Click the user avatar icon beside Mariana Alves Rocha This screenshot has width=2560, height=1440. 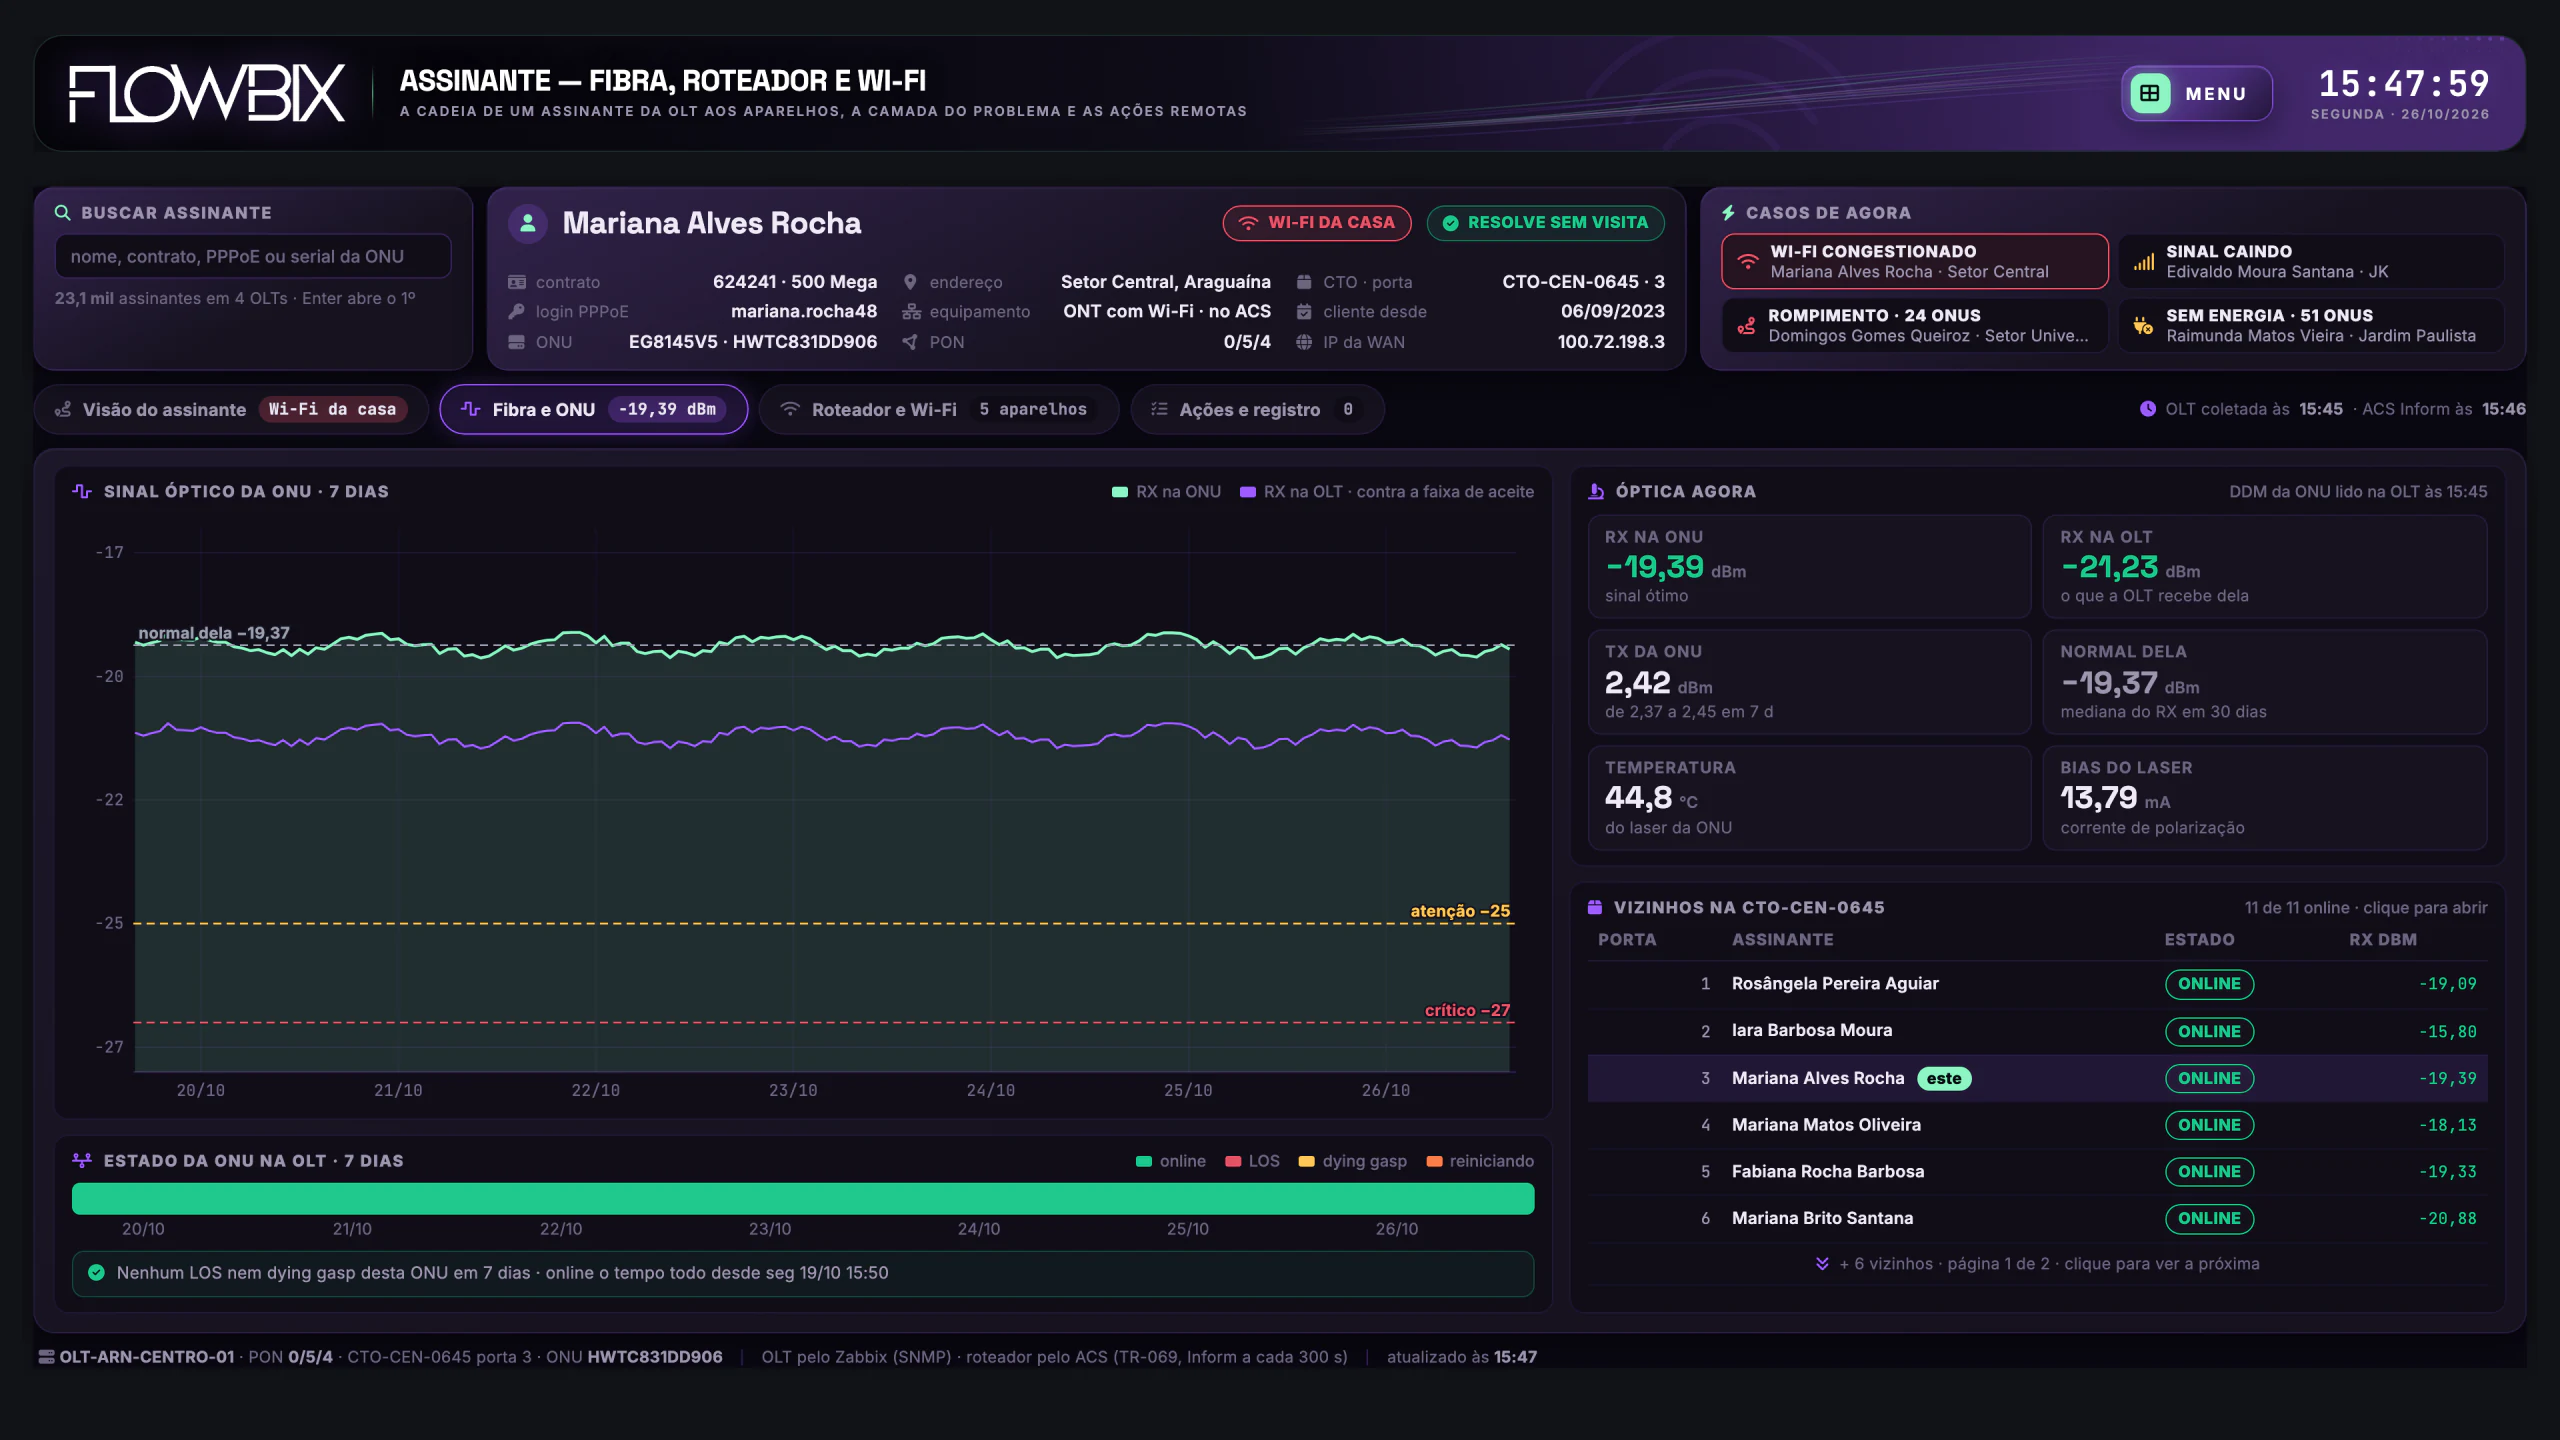coord(528,223)
